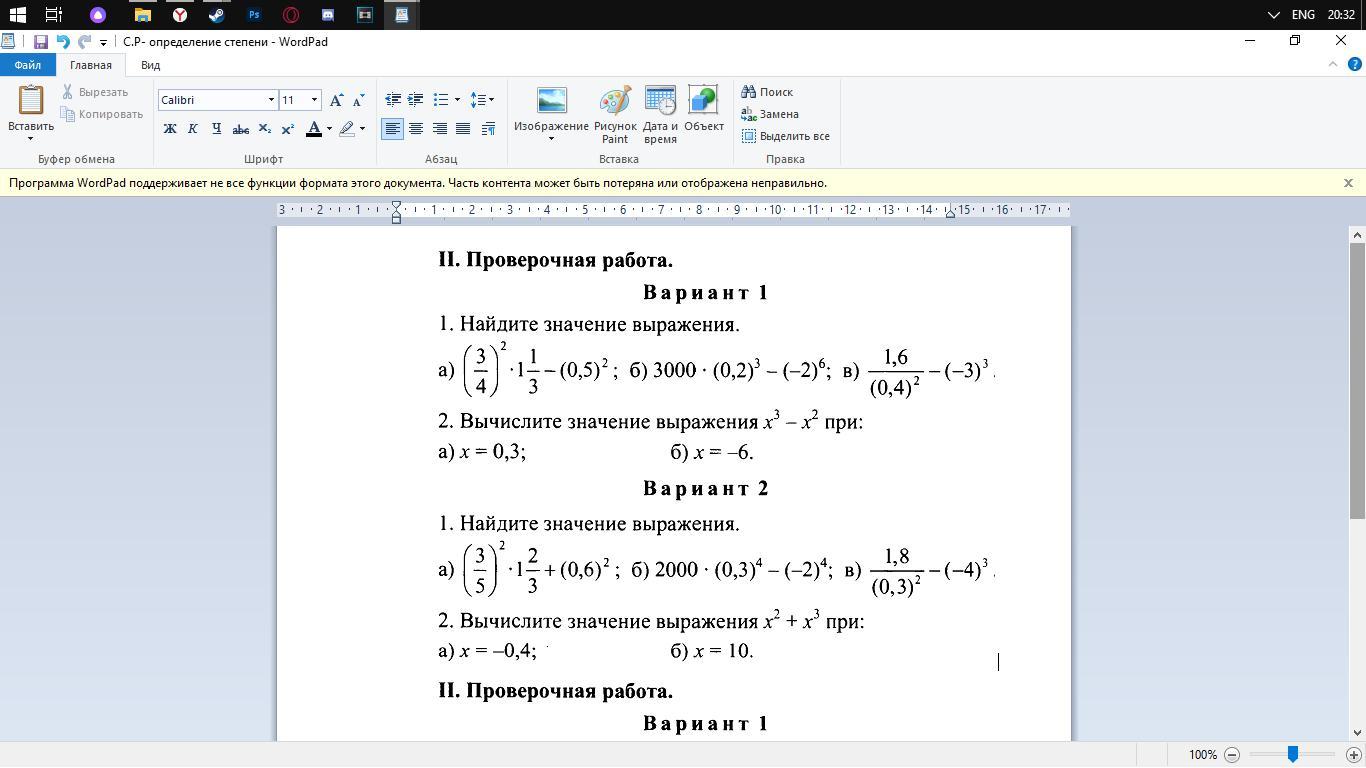Viewport: 1366px width, 768px height.
Task: Open WordPad help question mark
Action: tap(1354, 64)
